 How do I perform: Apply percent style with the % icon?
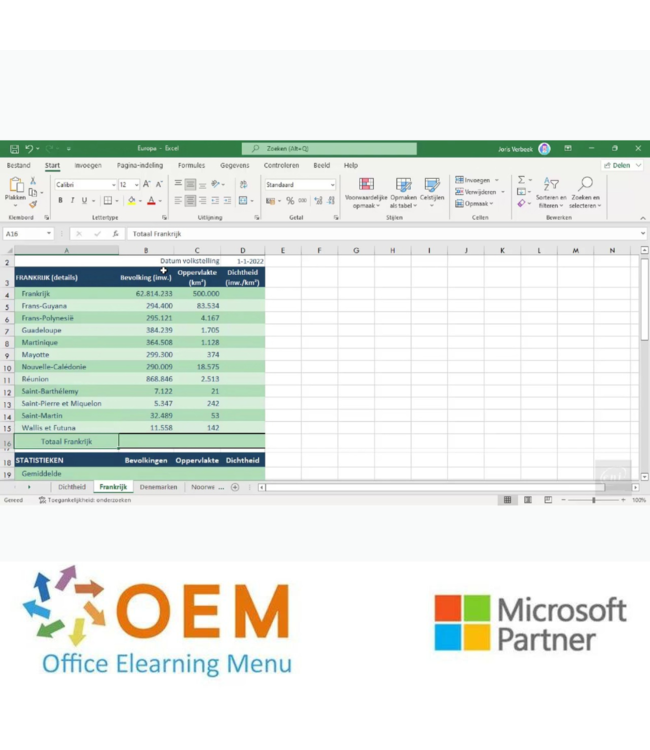tap(290, 201)
